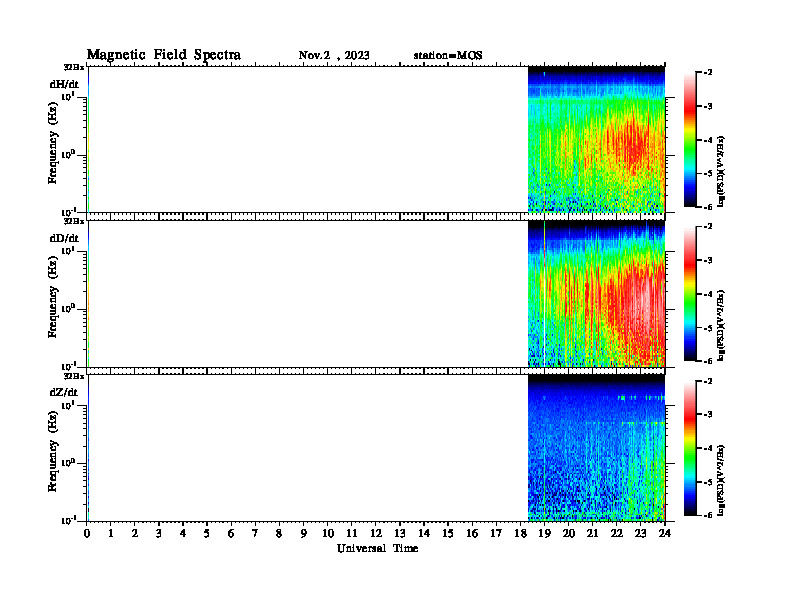Image resolution: width=792 pixels, height=612 pixels.
Task: Click the dZ/dt spectrogram data region
Action: (596, 448)
